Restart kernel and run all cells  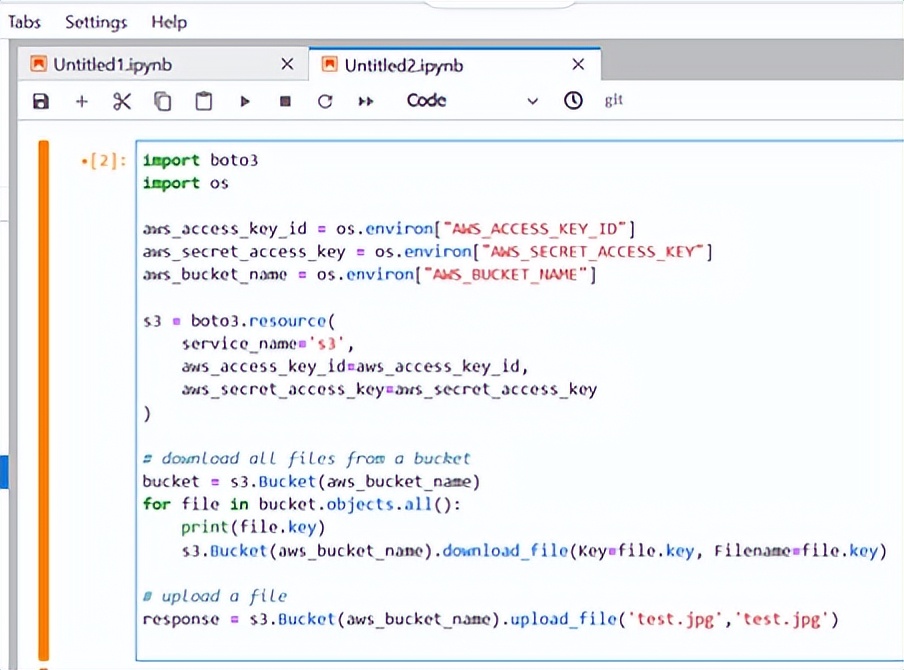click(x=365, y=100)
